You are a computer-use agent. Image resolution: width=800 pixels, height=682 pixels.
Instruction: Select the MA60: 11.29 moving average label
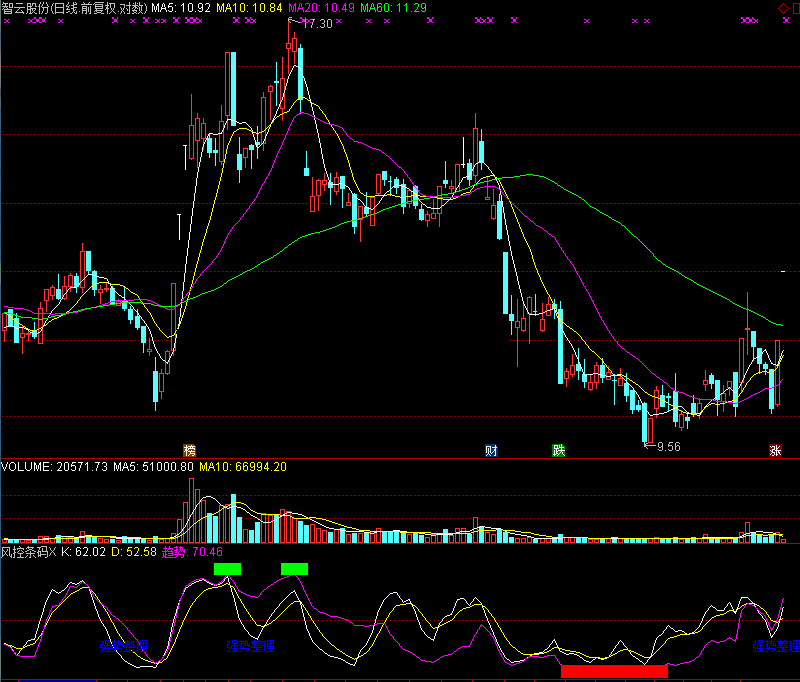[x=393, y=8]
